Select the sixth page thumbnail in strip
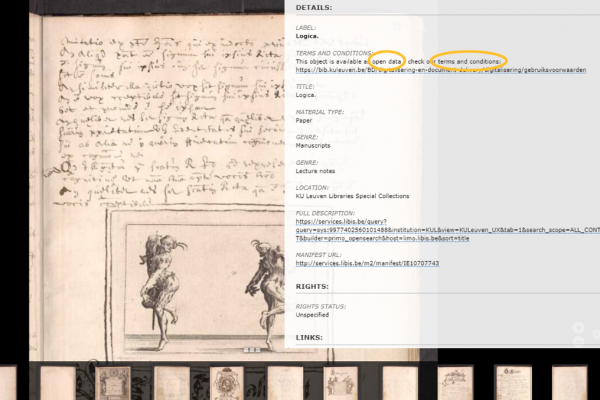Viewport: 600px width, 400px height. (x=285, y=382)
